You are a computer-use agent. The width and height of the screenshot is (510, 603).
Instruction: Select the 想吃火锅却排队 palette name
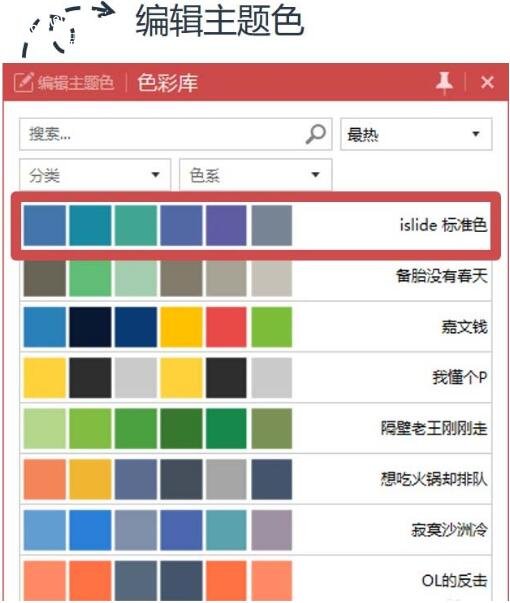click(x=434, y=479)
